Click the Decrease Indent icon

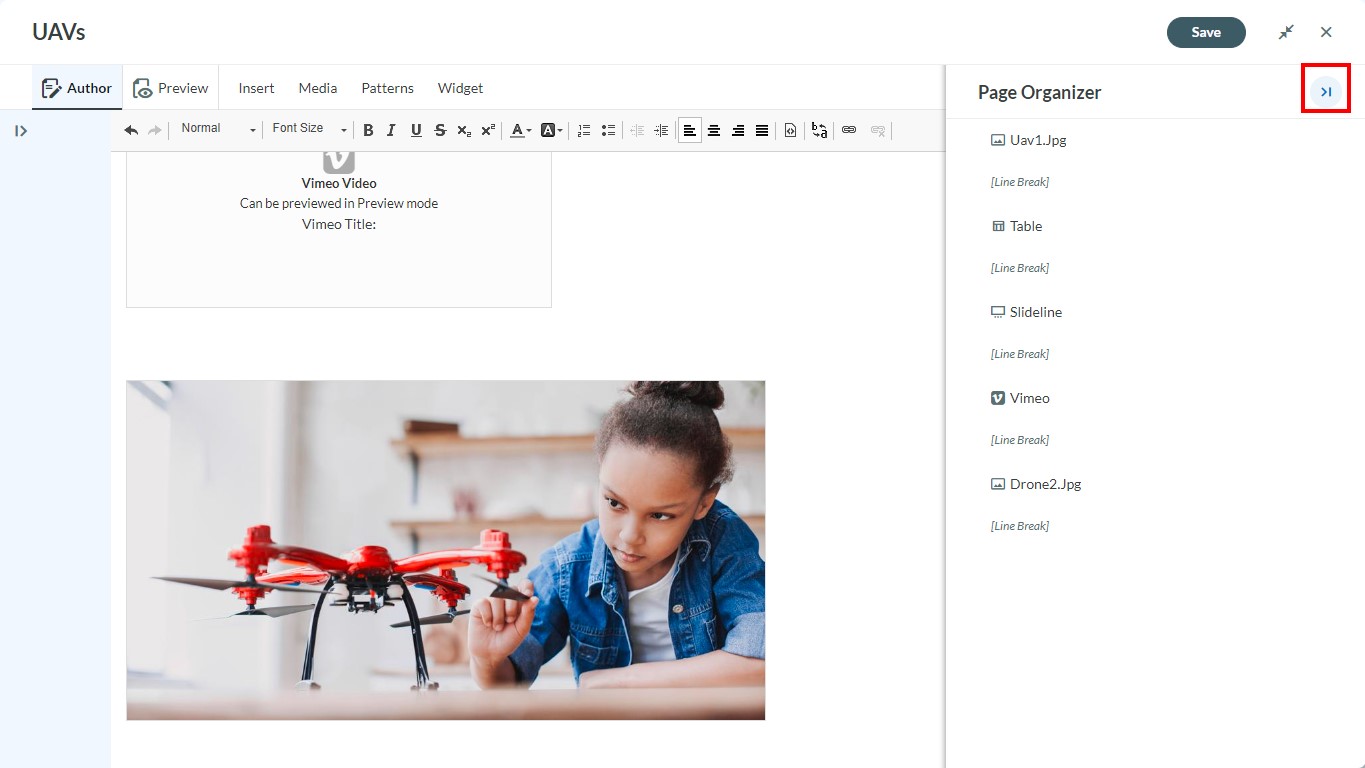click(637, 130)
